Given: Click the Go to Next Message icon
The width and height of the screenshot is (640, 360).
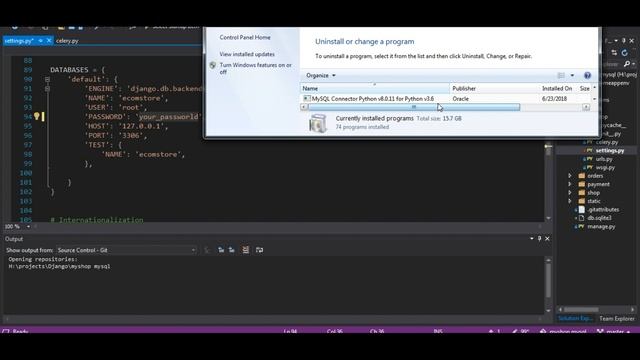Looking at the screenshot, I should coord(231,250).
